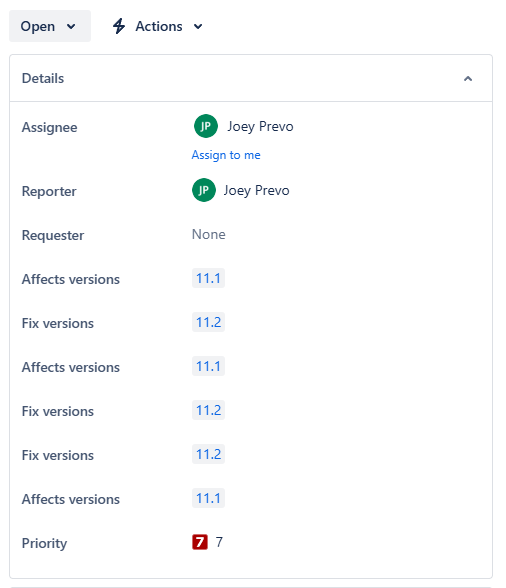Open 11.1 tag between two Fix versions rows

coord(208,366)
